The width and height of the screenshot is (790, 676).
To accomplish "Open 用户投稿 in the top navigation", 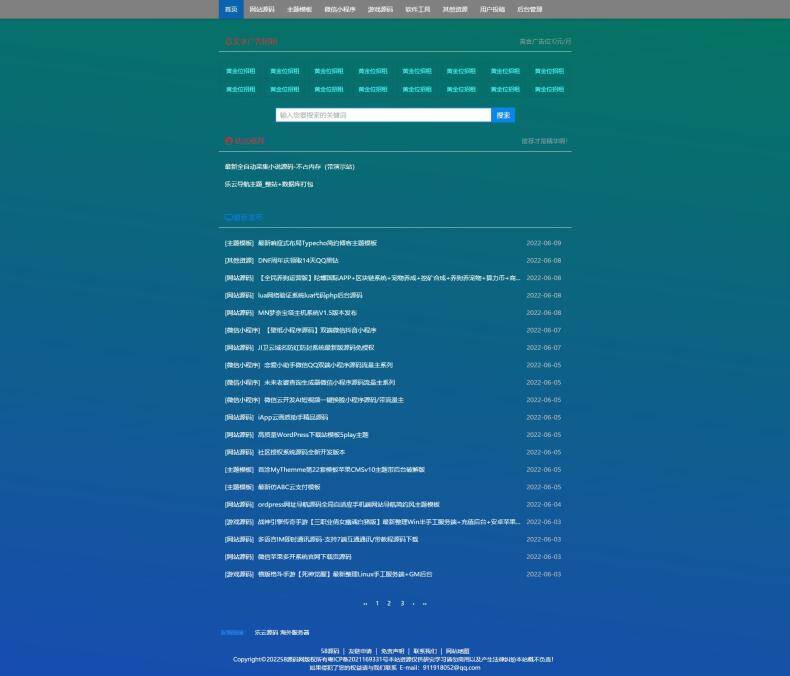I will pos(492,9).
